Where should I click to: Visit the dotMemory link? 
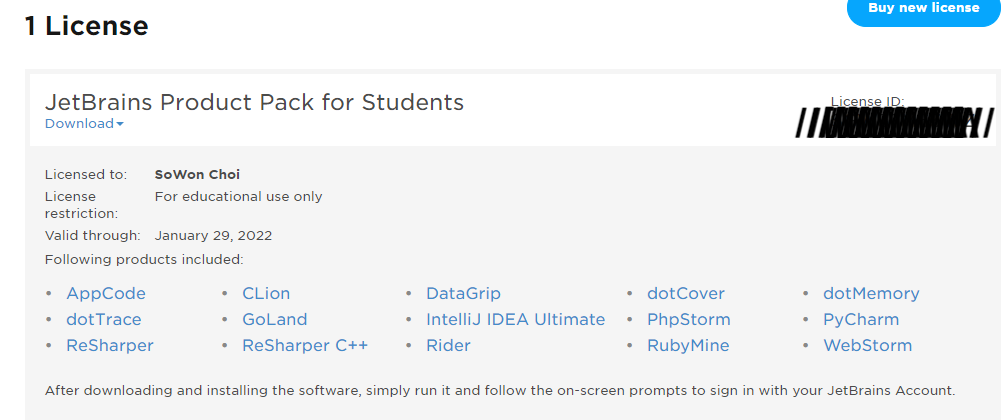pos(871,294)
